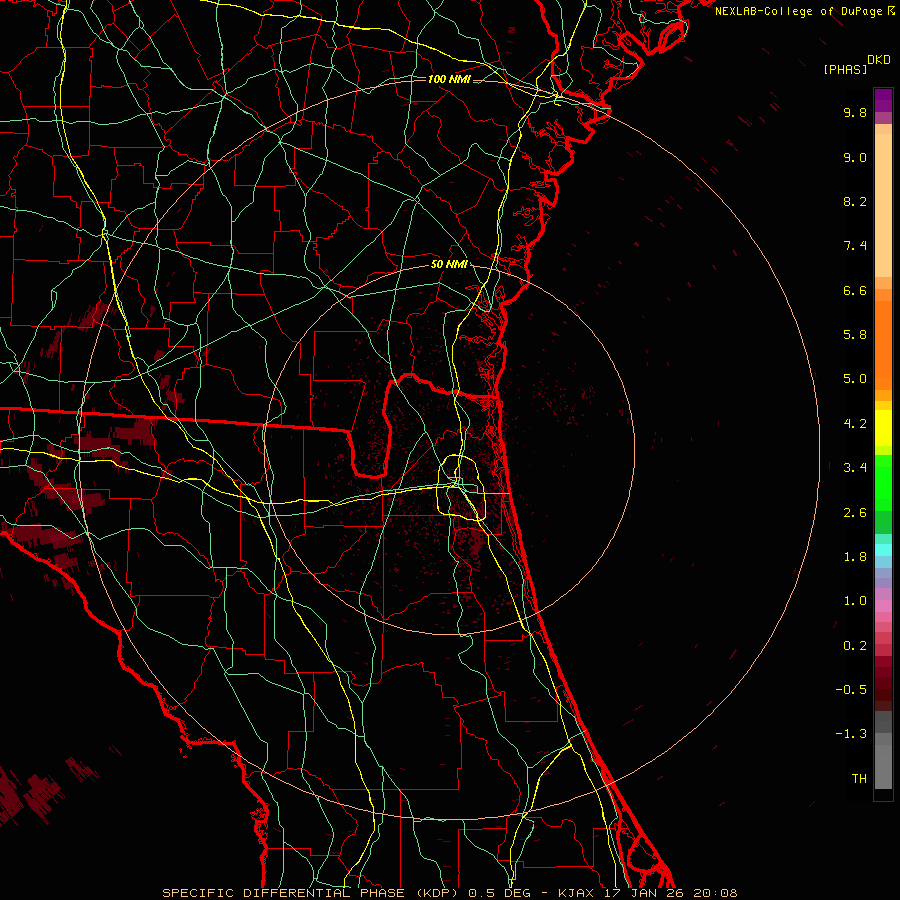
Task: Click the gray swatch beside -1.3
Action: click(883, 735)
